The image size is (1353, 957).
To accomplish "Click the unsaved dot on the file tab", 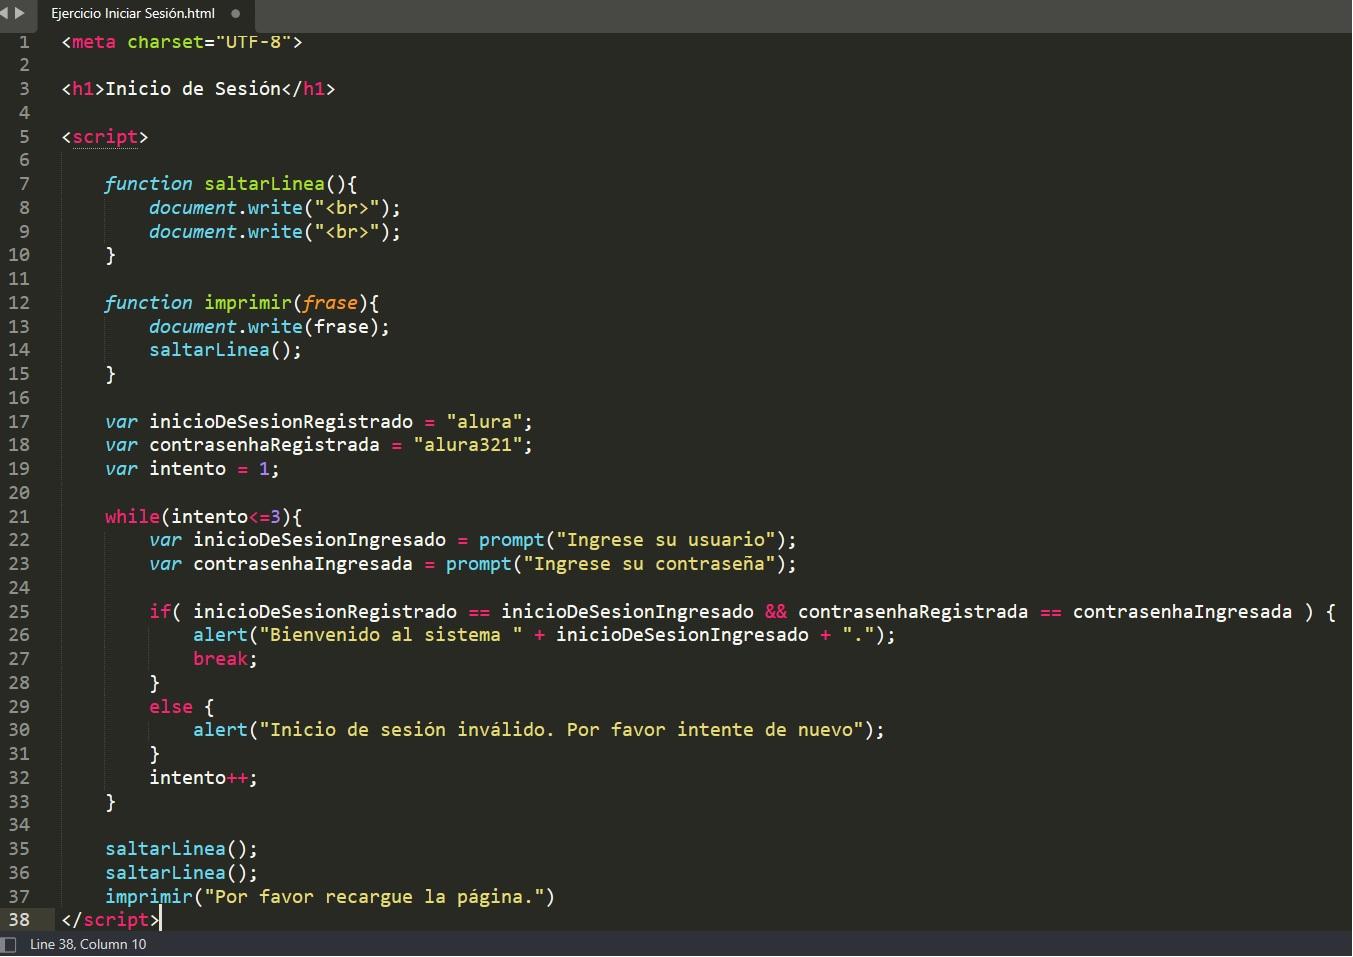I will click(236, 14).
